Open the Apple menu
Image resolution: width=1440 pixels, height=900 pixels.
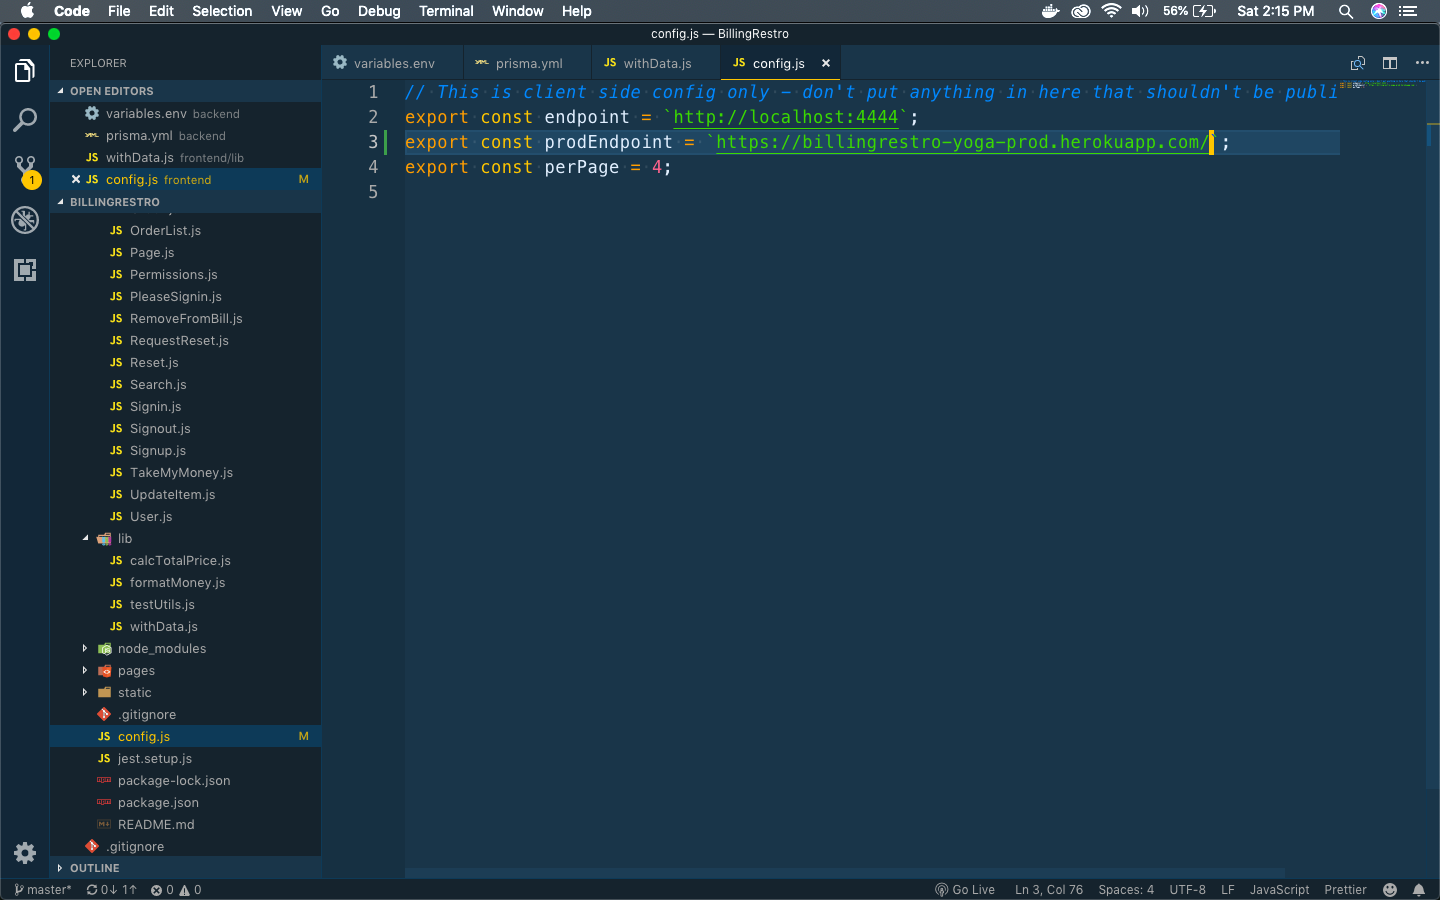(27, 11)
